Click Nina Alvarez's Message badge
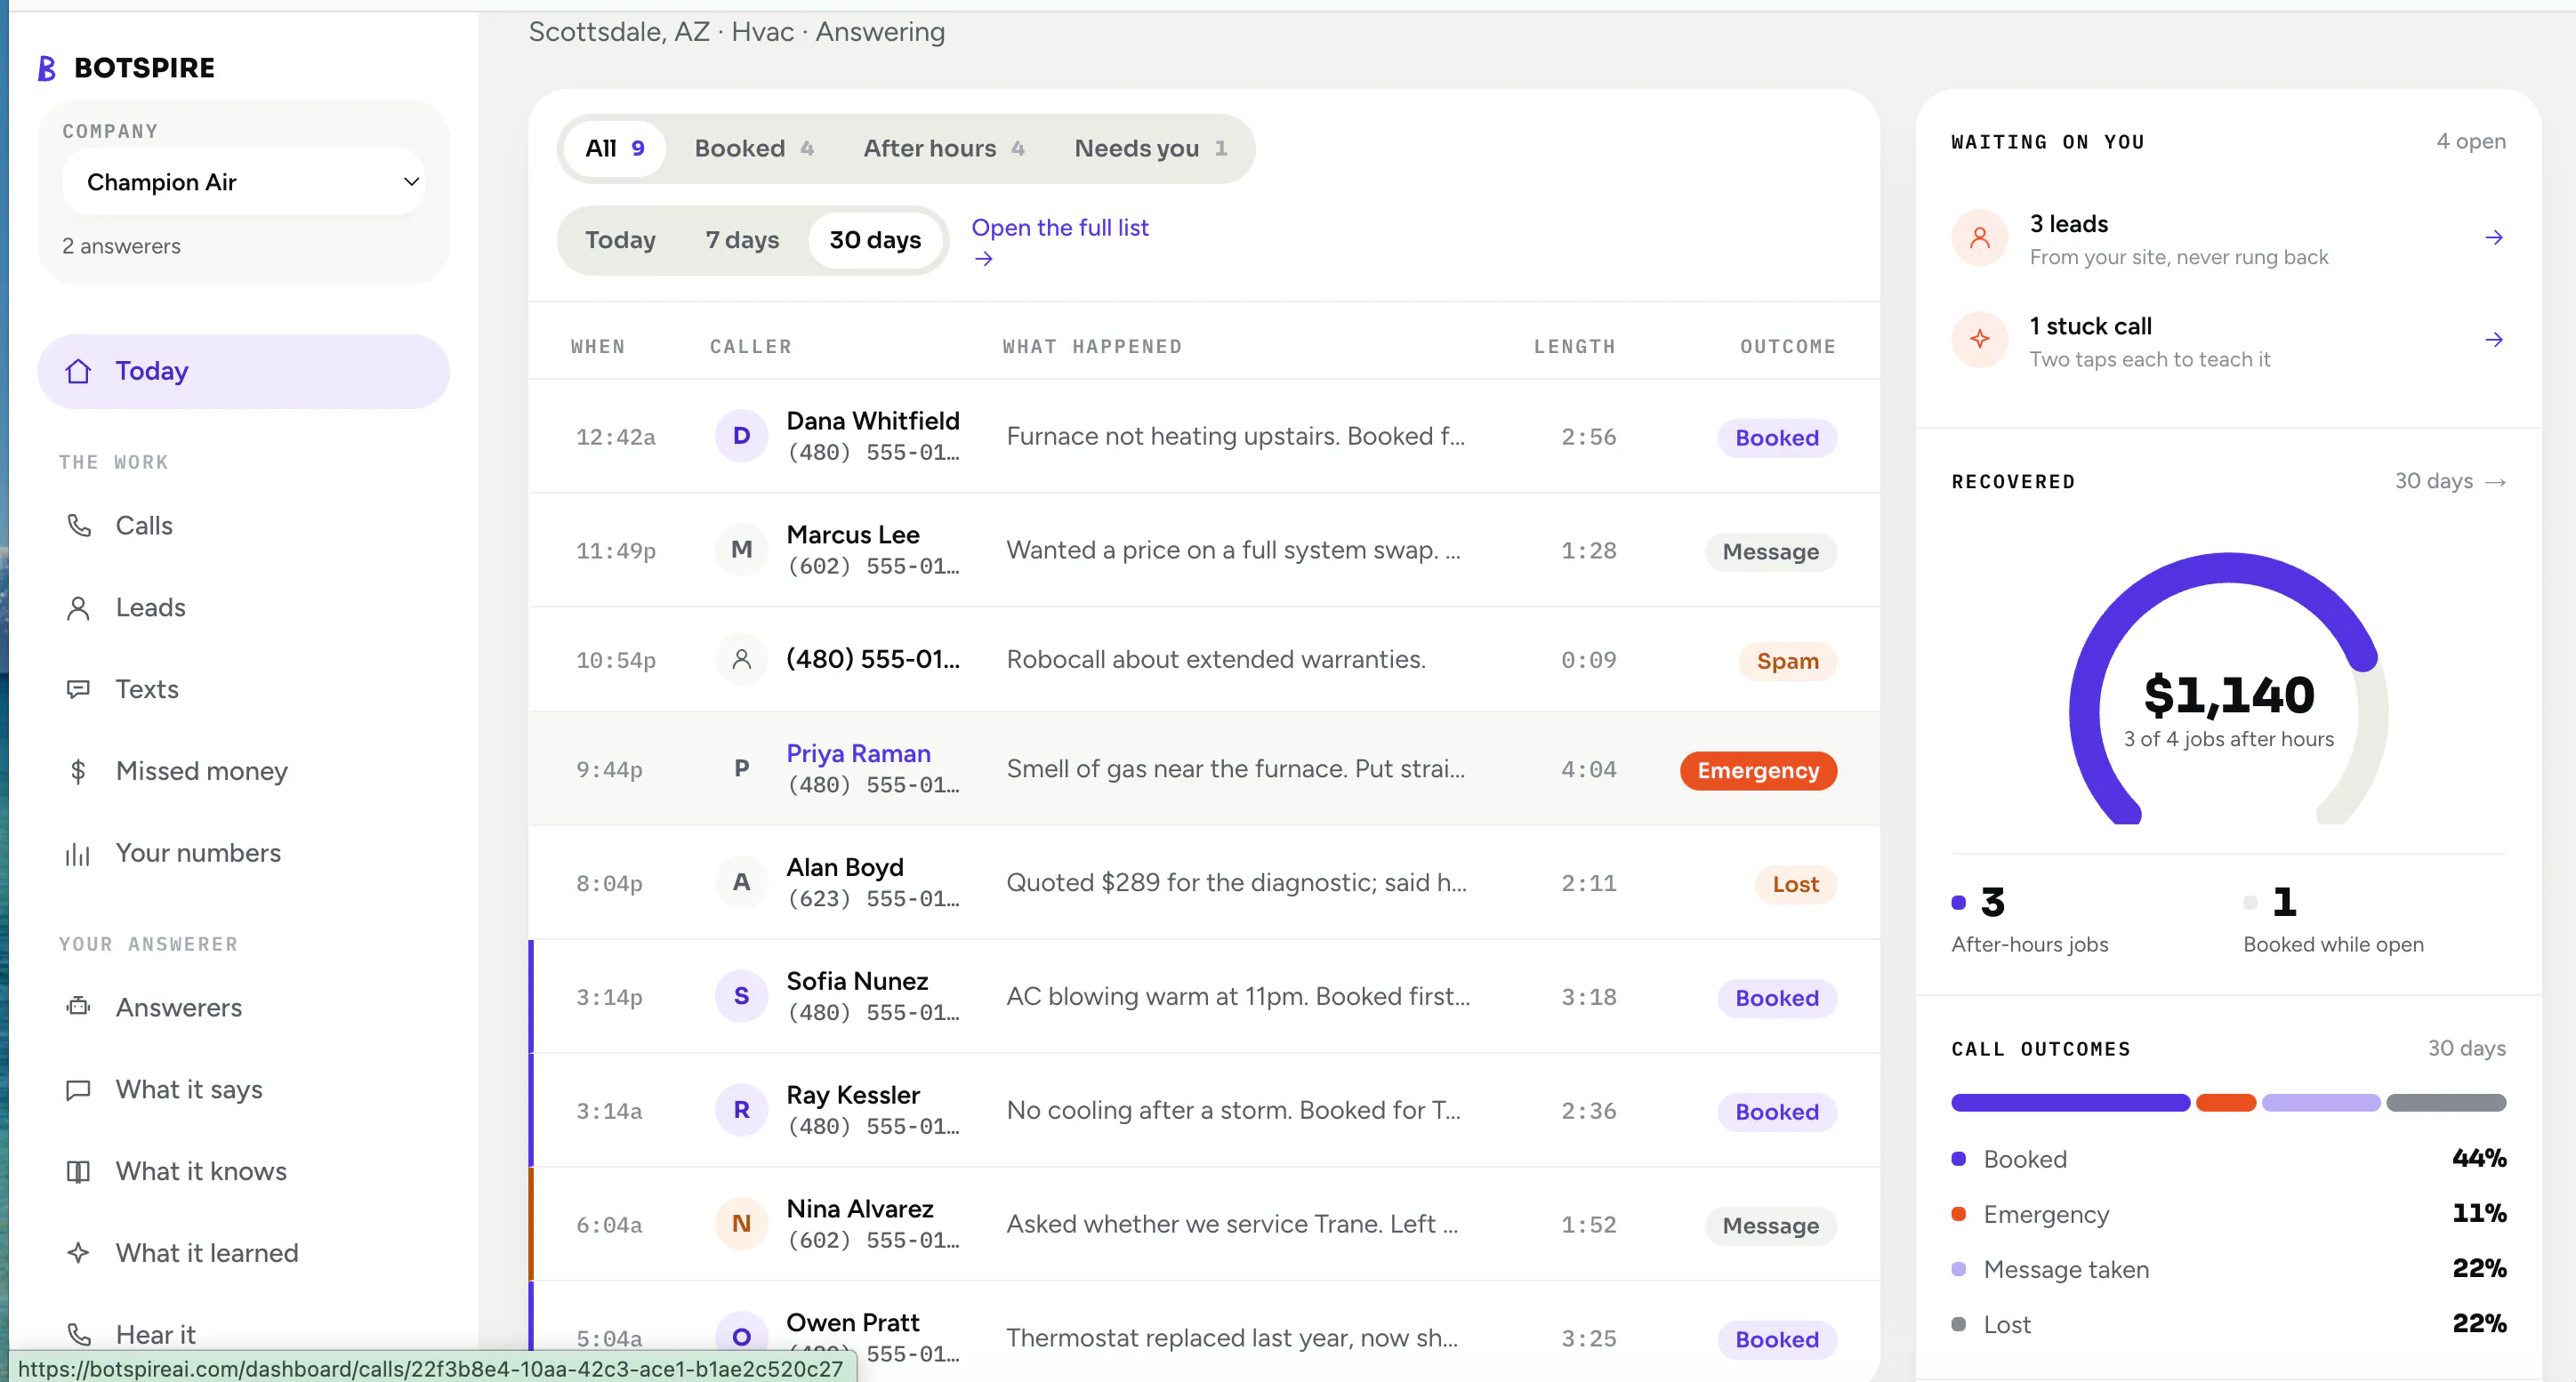The image size is (2576, 1382). pyautogui.click(x=1770, y=1225)
